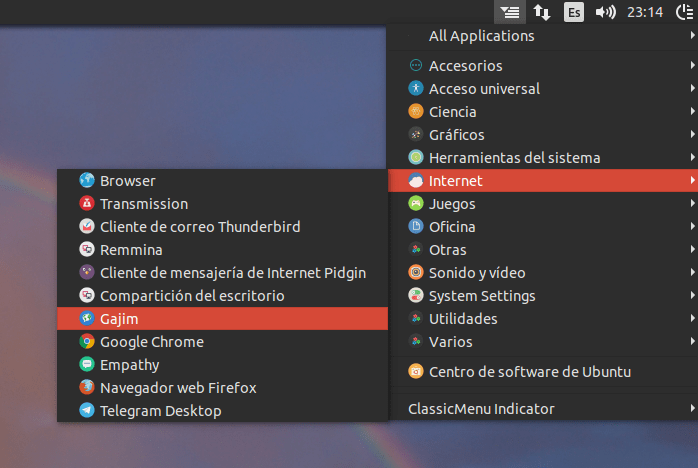The image size is (698, 468).
Task: Open Telegram Desktop via its icon
Action: click(87, 411)
